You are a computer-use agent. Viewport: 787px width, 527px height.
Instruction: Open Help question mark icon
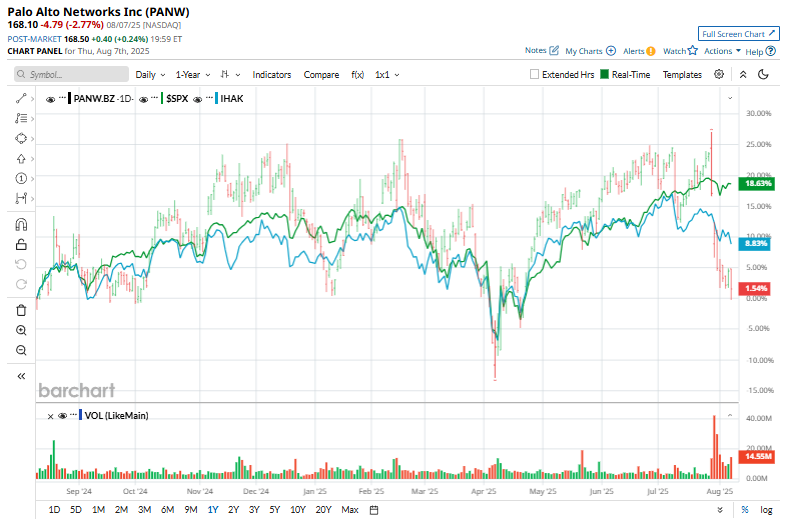coord(771,51)
